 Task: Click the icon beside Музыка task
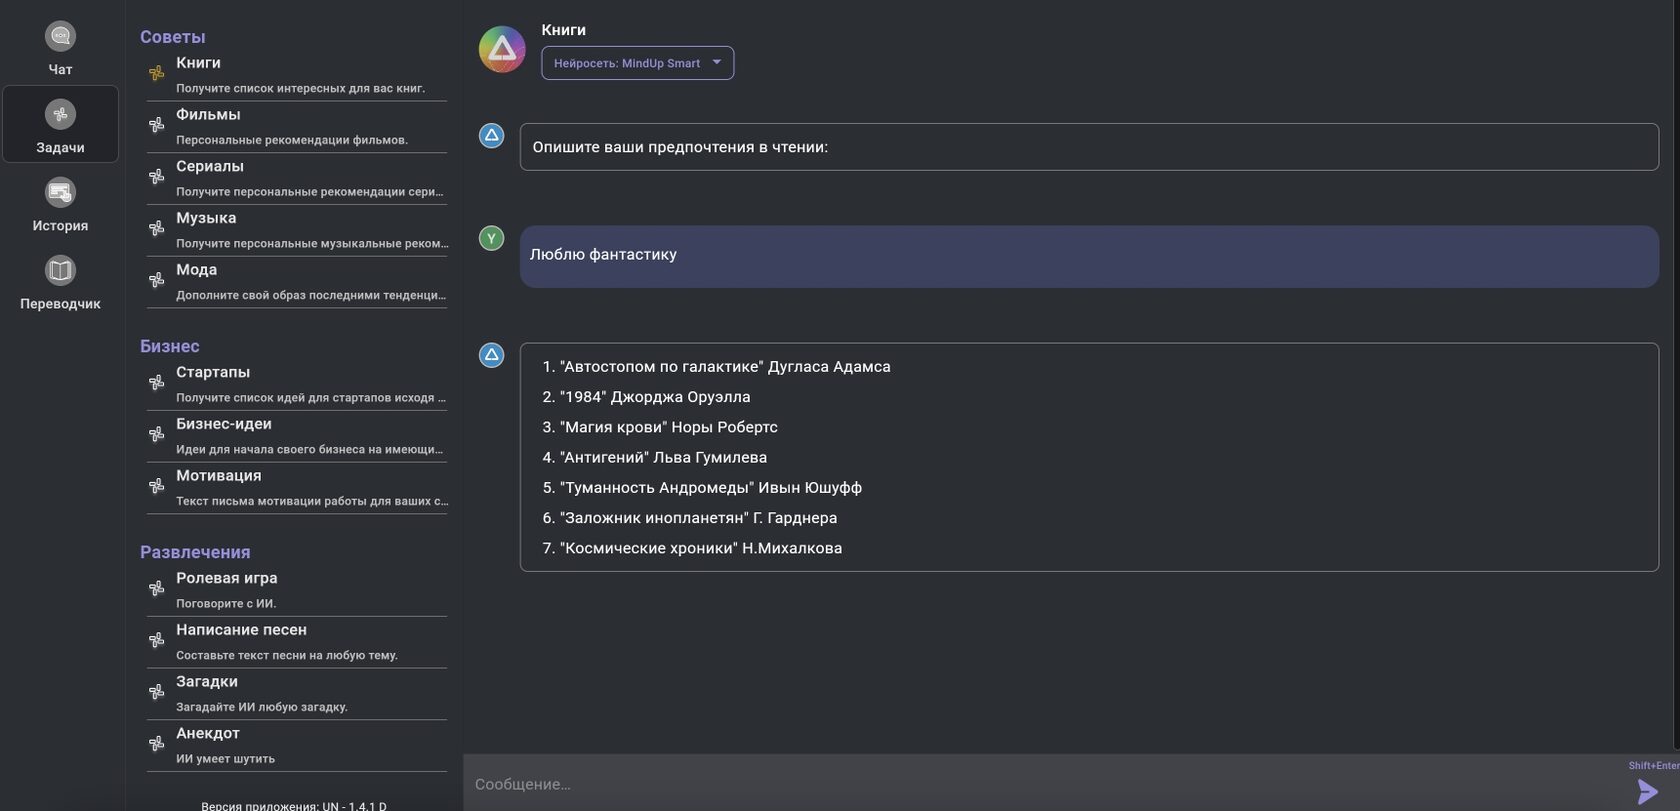click(x=157, y=229)
